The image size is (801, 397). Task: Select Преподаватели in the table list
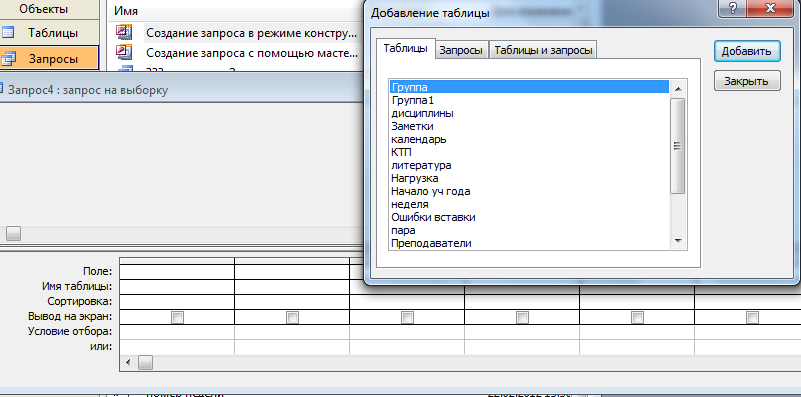tap(529, 244)
